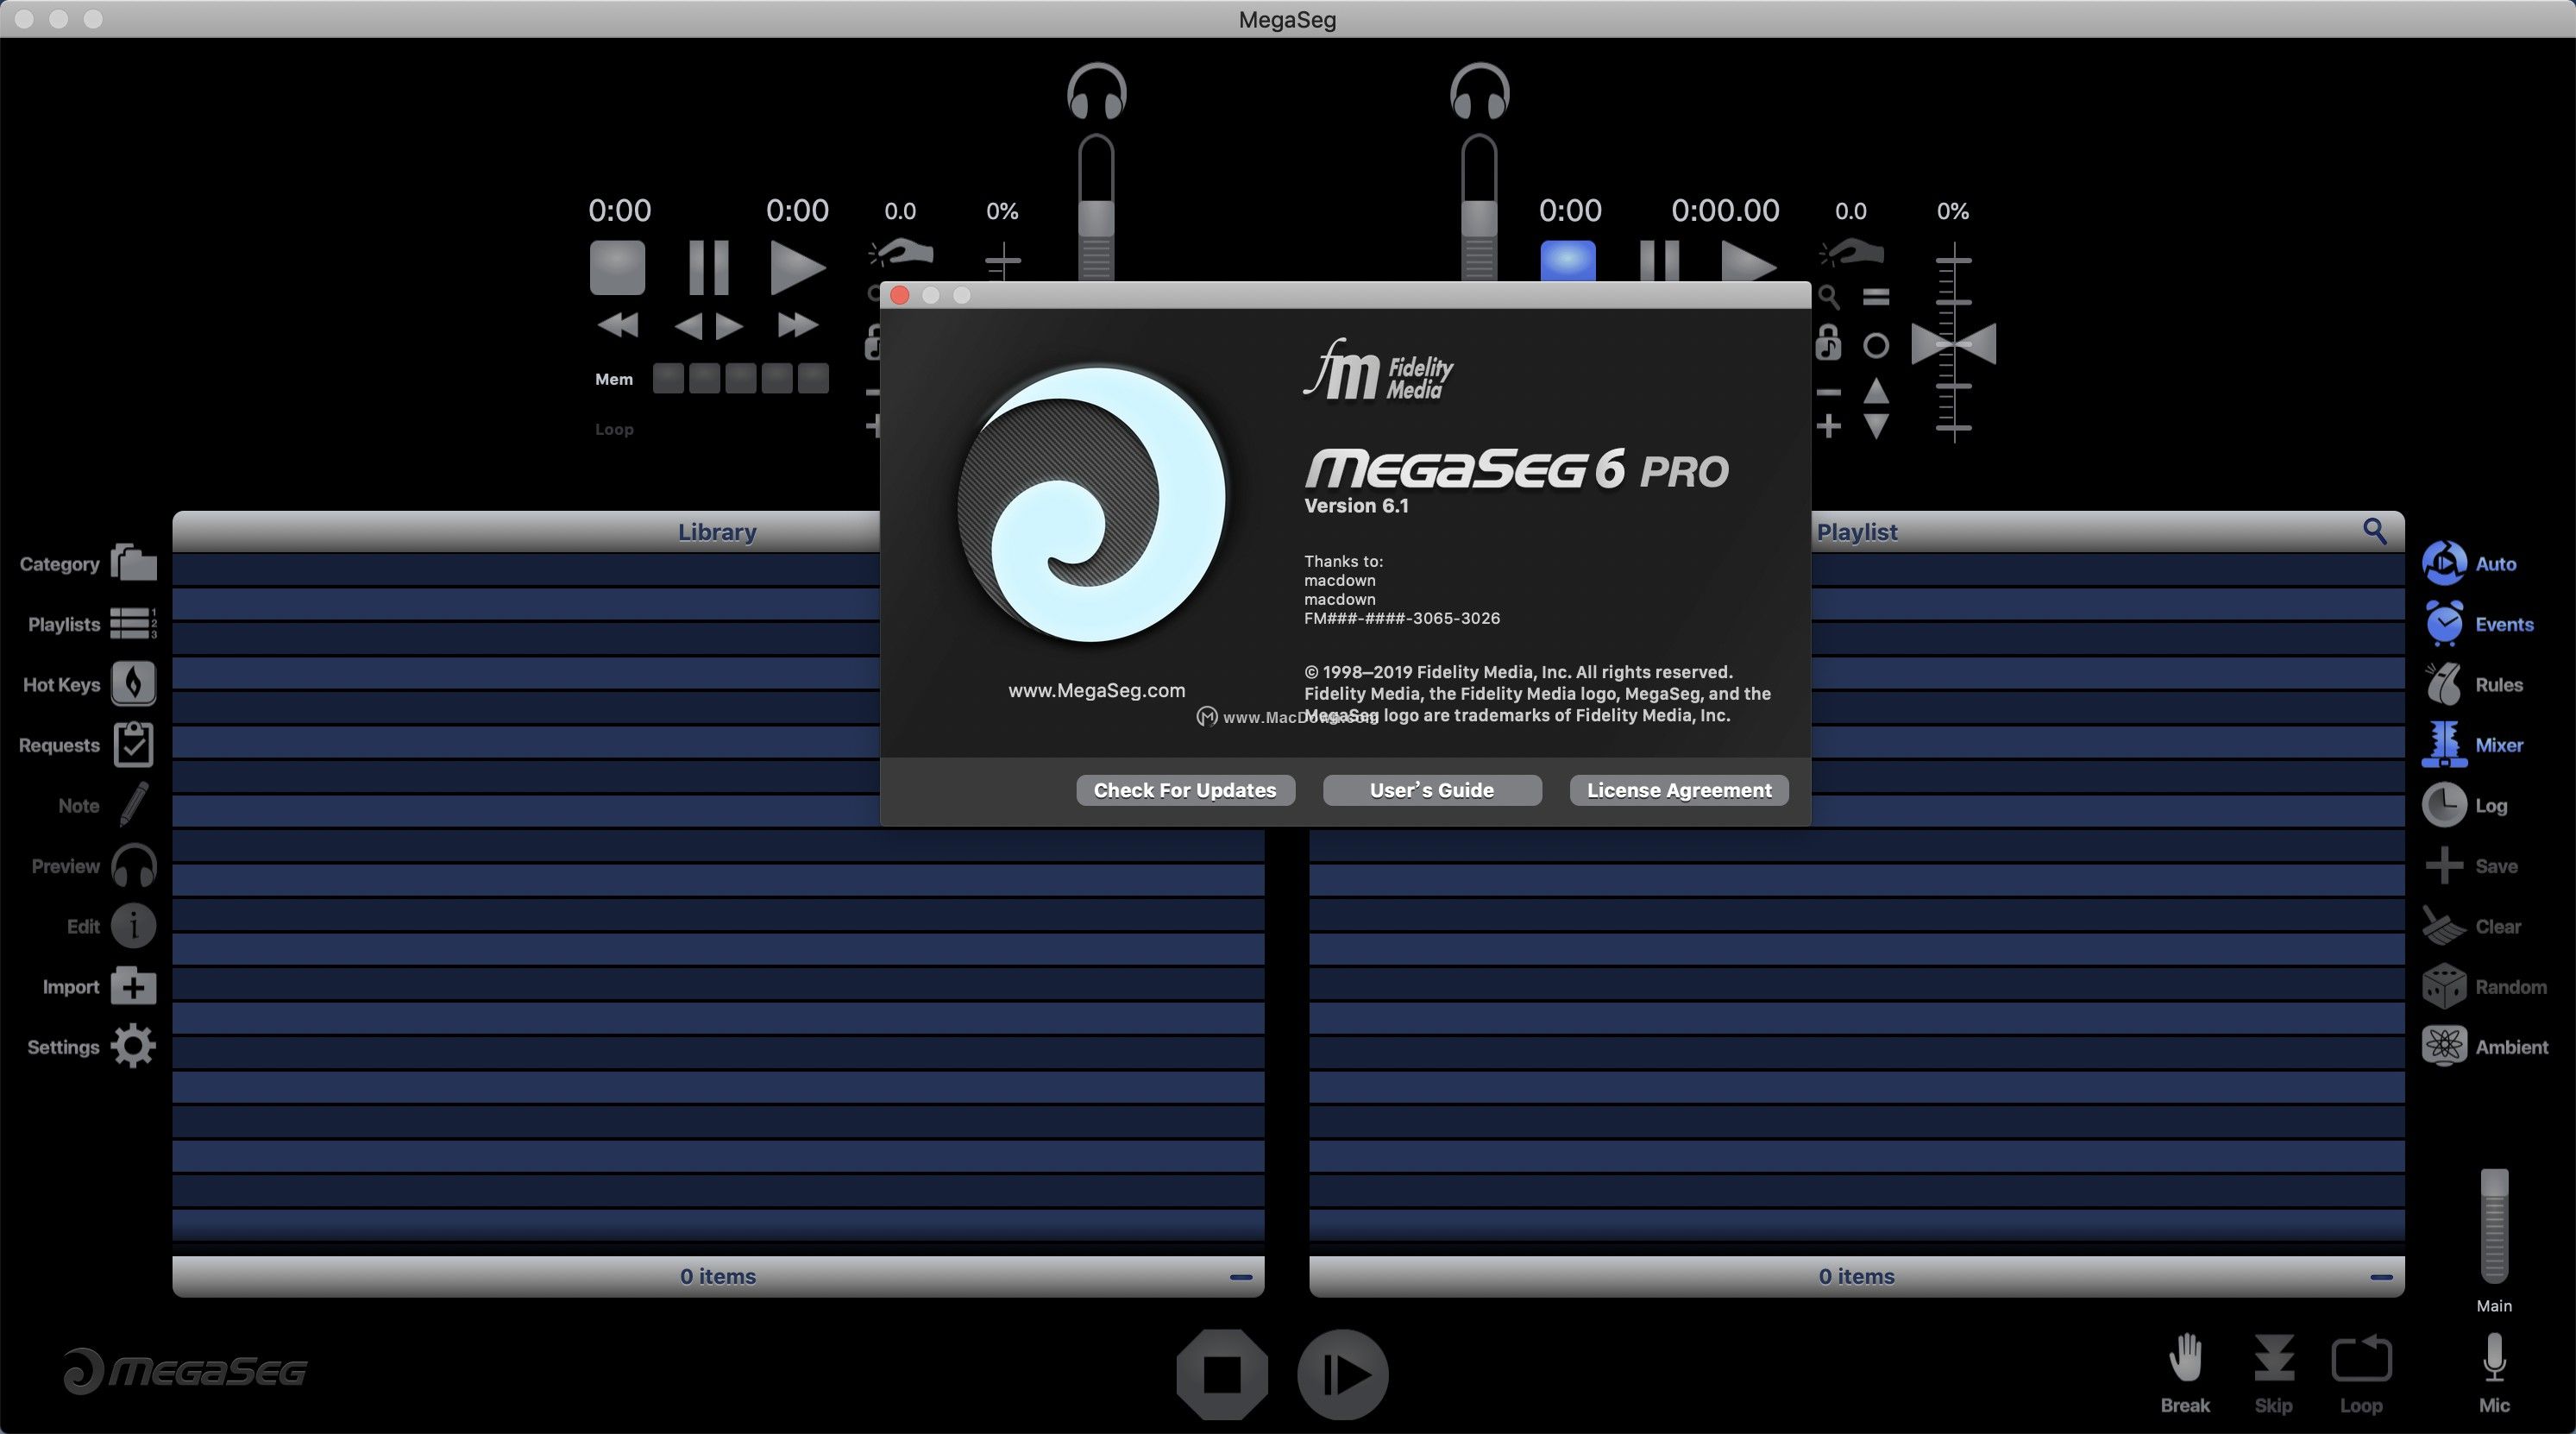Click the www.MegaSeg.com link
The height and width of the screenshot is (1434, 2576).
(x=1096, y=690)
